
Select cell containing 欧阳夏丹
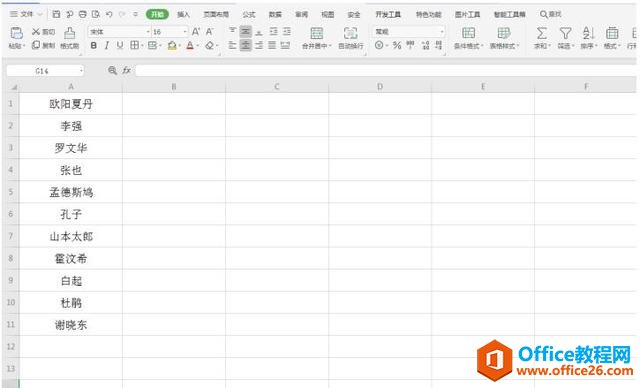point(71,104)
